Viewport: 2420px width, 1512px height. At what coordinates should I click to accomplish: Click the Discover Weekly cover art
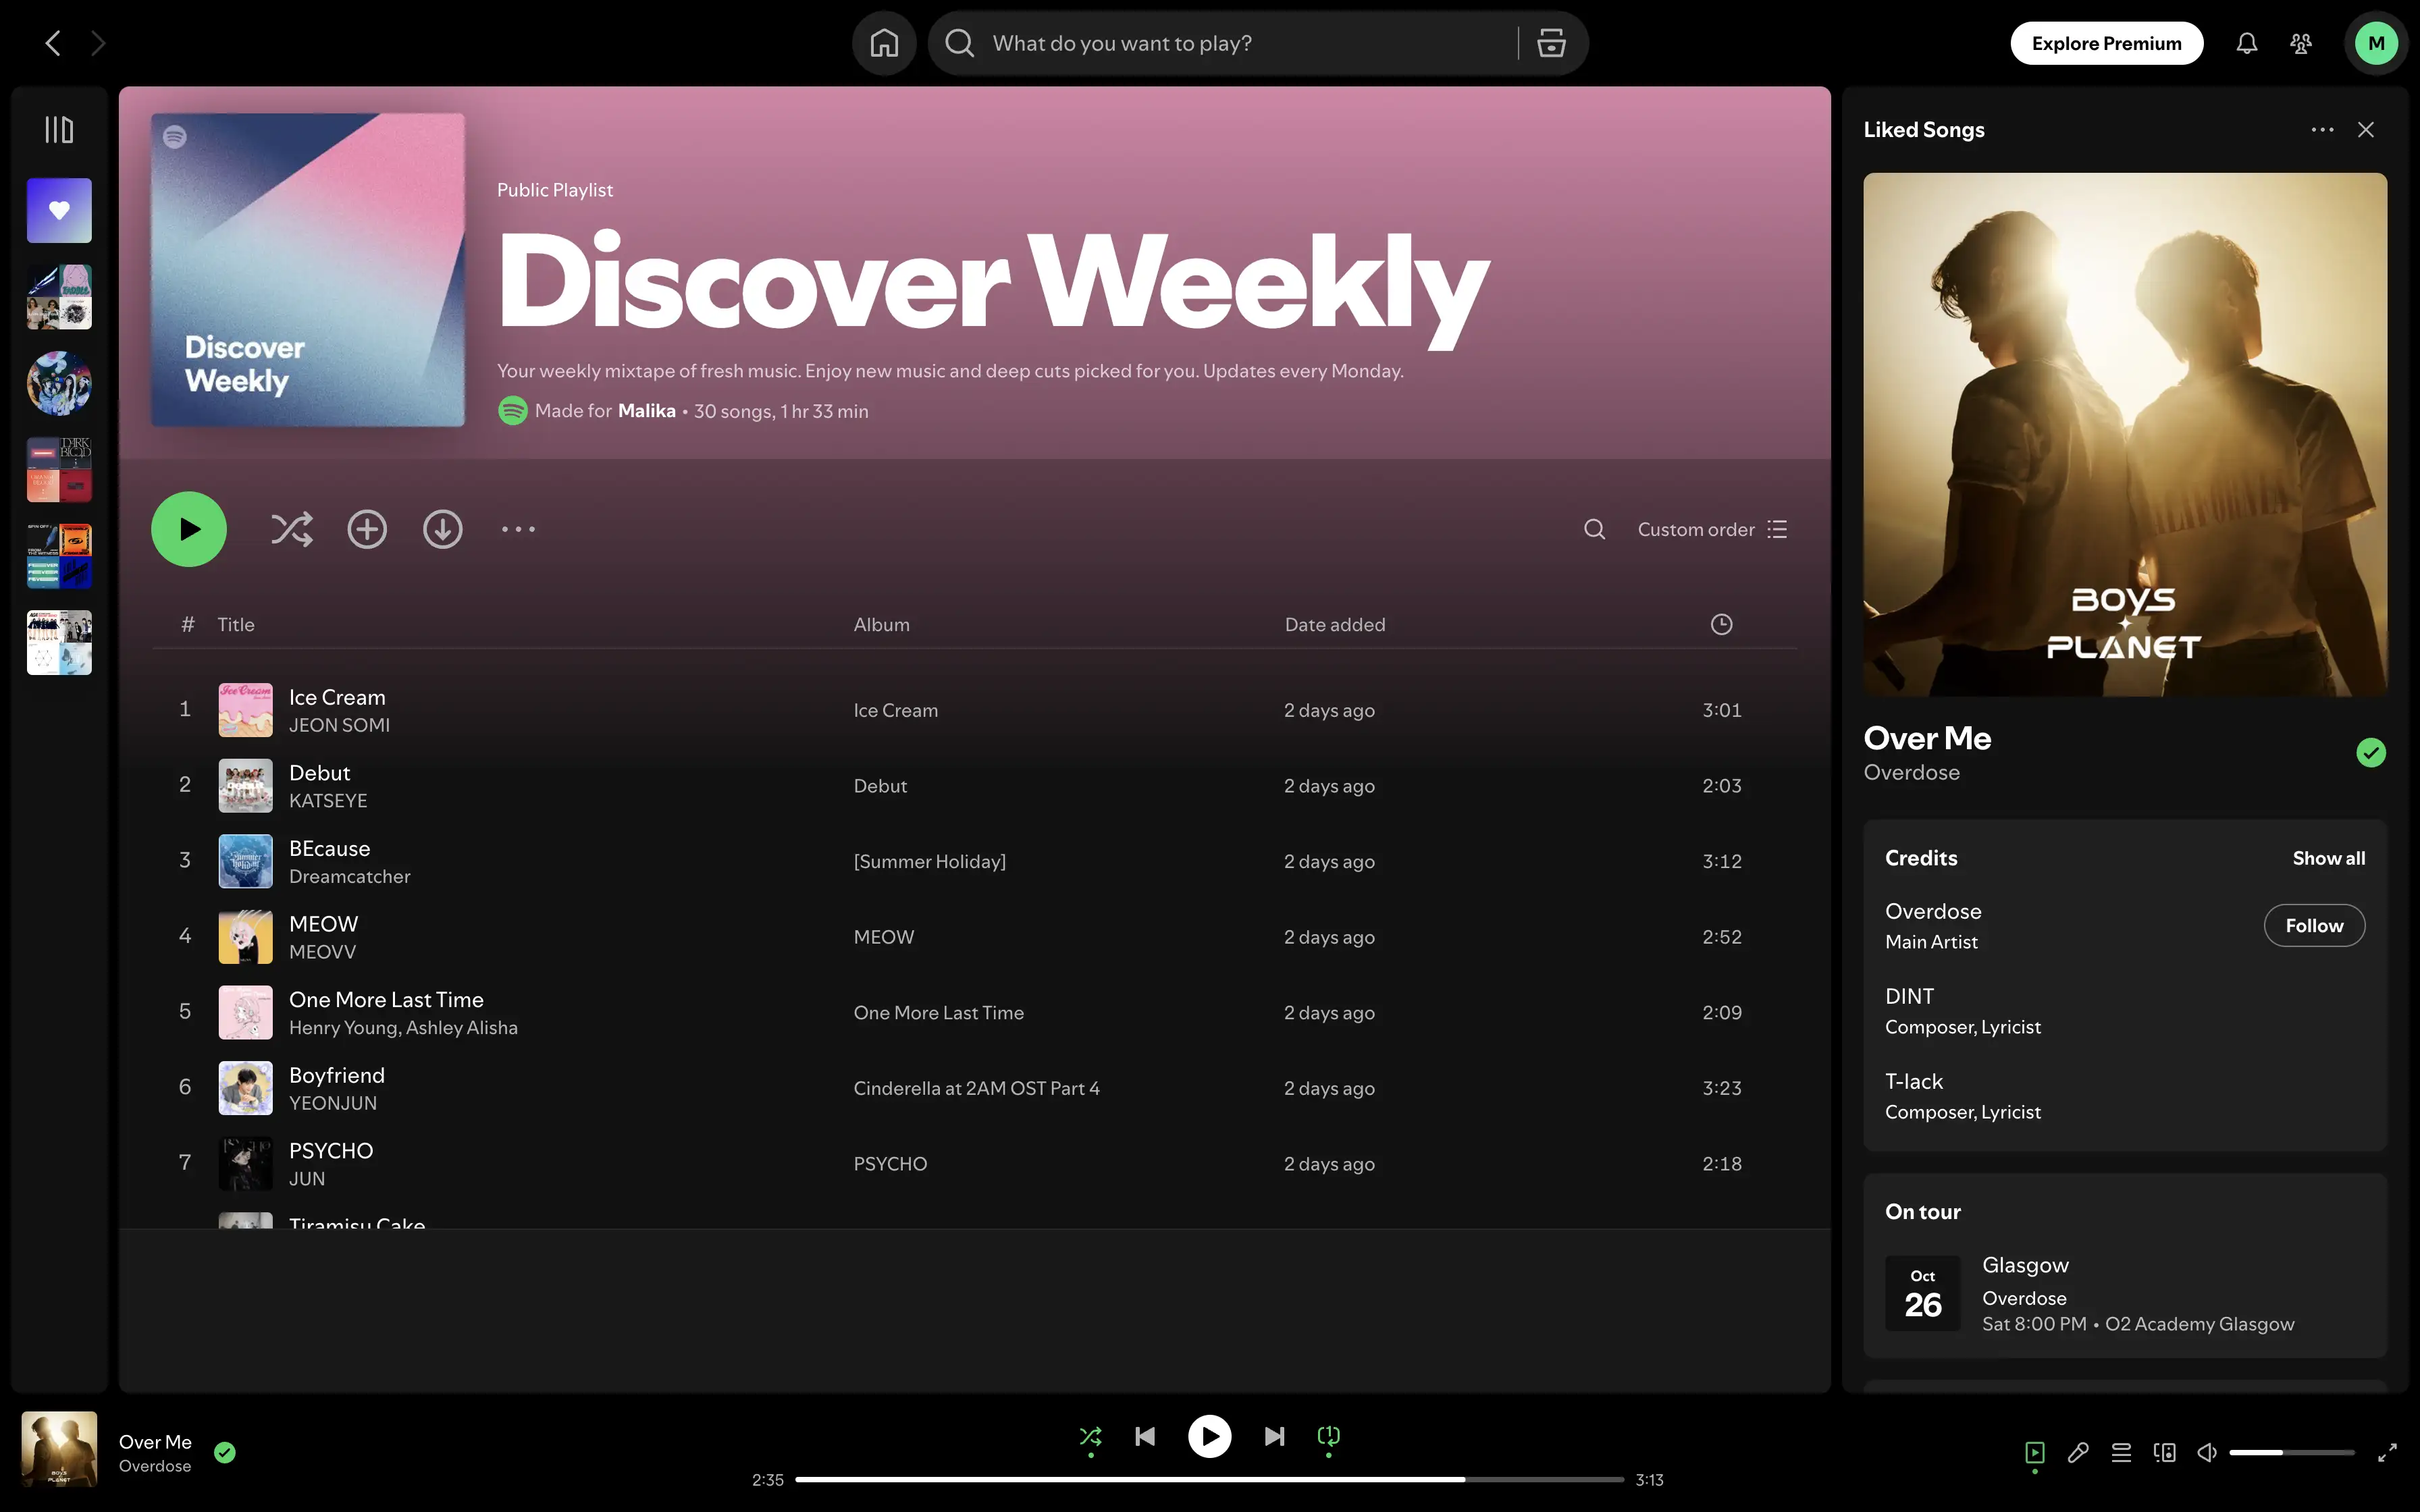click(x=307, y=270)
